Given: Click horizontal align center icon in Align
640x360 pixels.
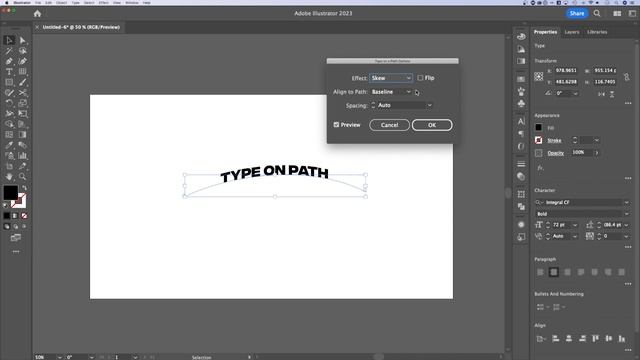Looking at the screenshot, I should coord(569,338).
